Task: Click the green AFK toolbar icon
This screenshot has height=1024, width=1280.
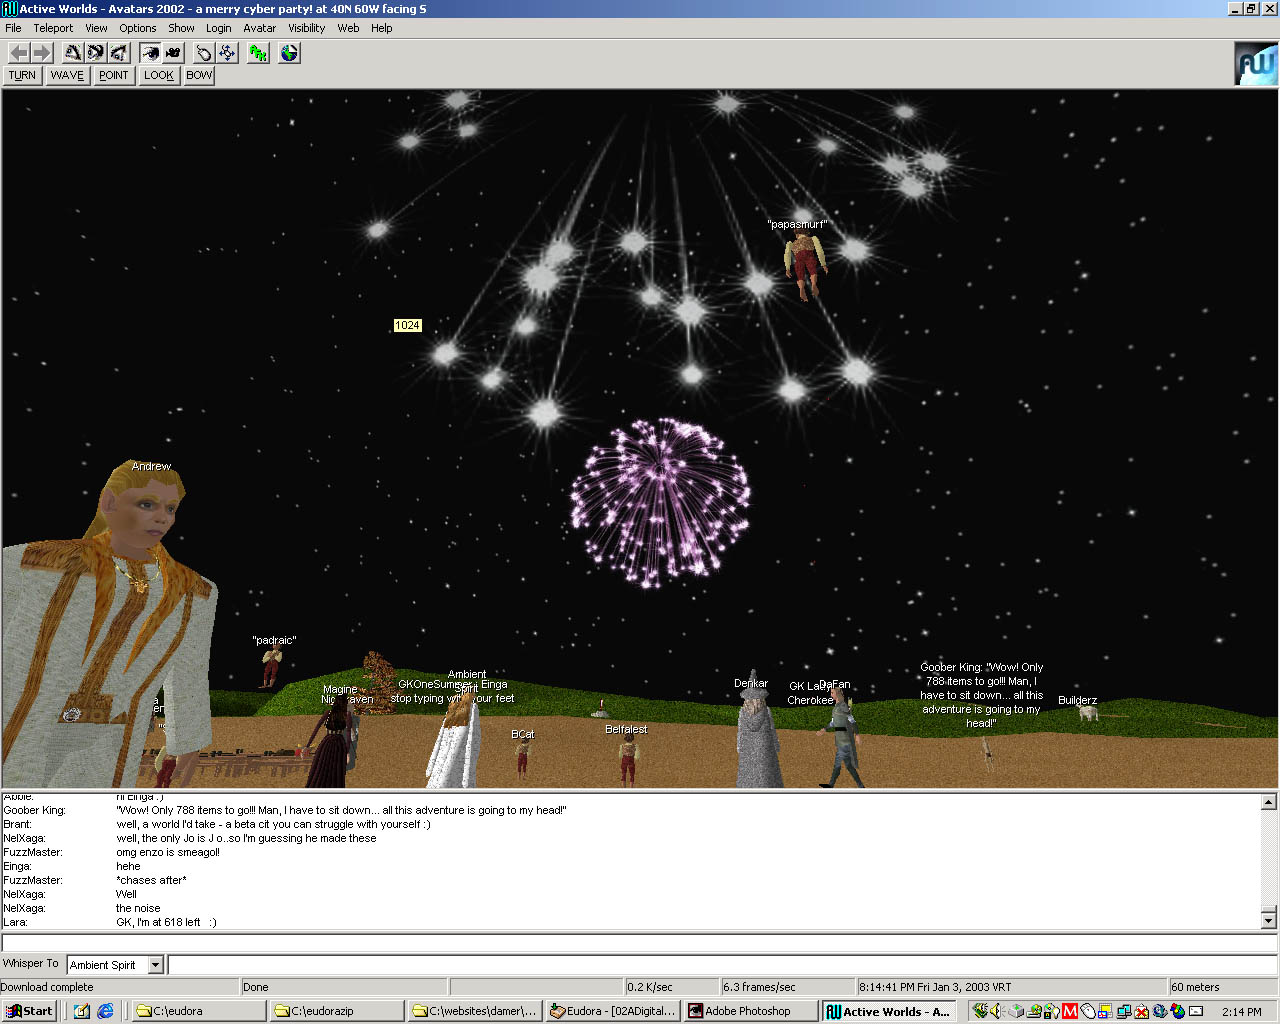Action: click(258, 53)
